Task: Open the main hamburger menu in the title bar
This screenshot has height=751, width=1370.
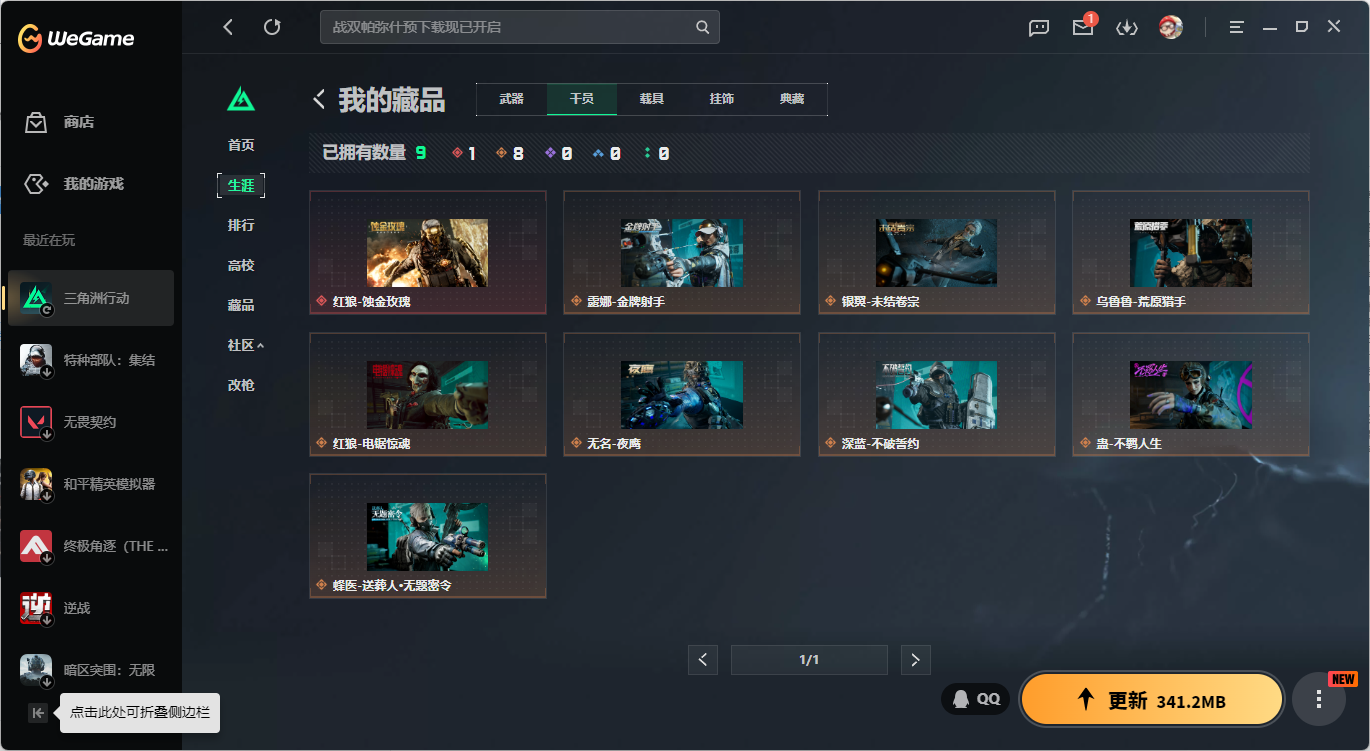Action: [x=1237, y=27]
